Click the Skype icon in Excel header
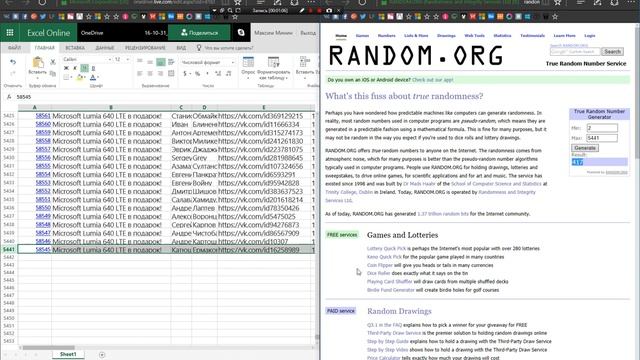The image size is (640, 360). 241,33
